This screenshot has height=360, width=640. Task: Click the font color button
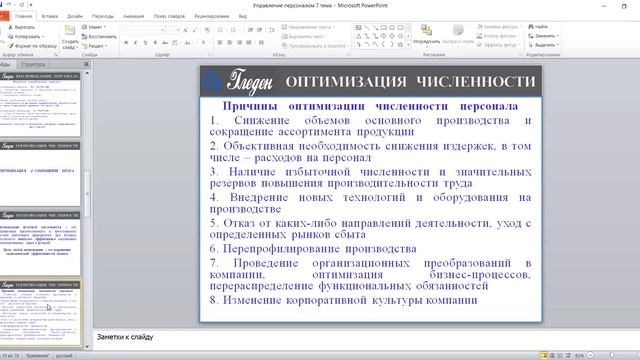click(204, 42)
